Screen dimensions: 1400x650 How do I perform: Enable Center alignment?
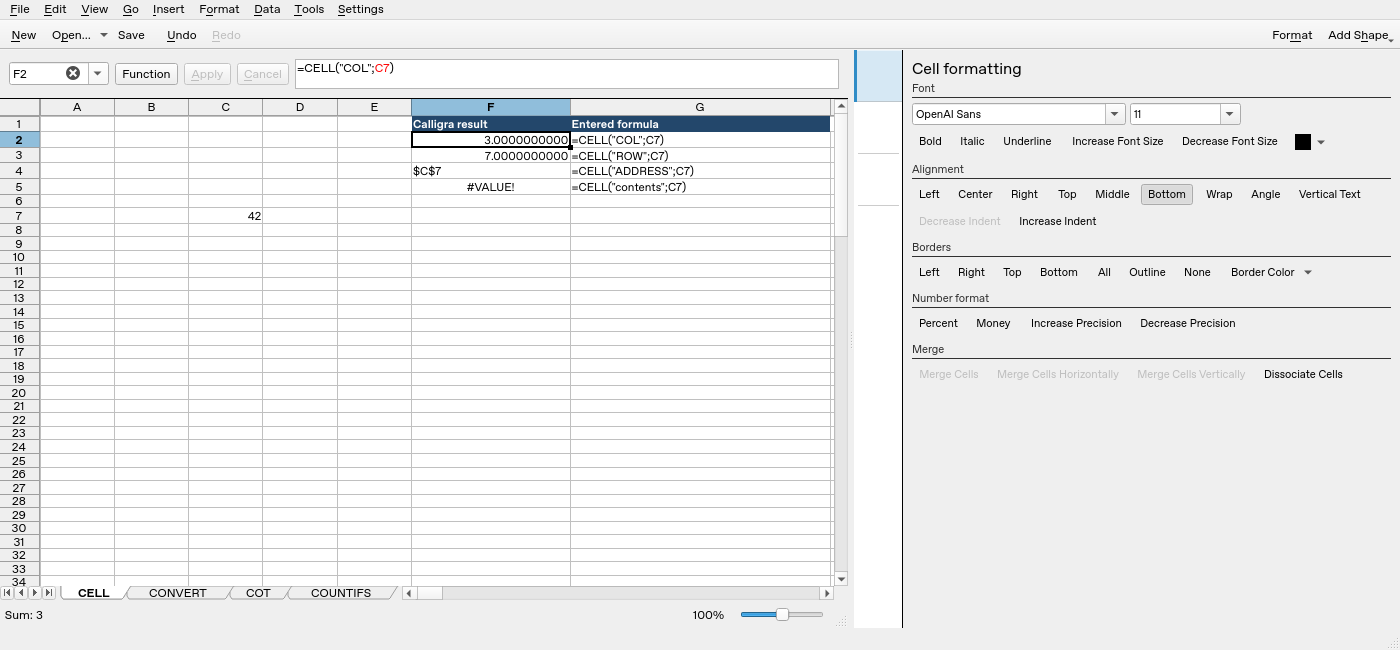click(x=975, y=195)
